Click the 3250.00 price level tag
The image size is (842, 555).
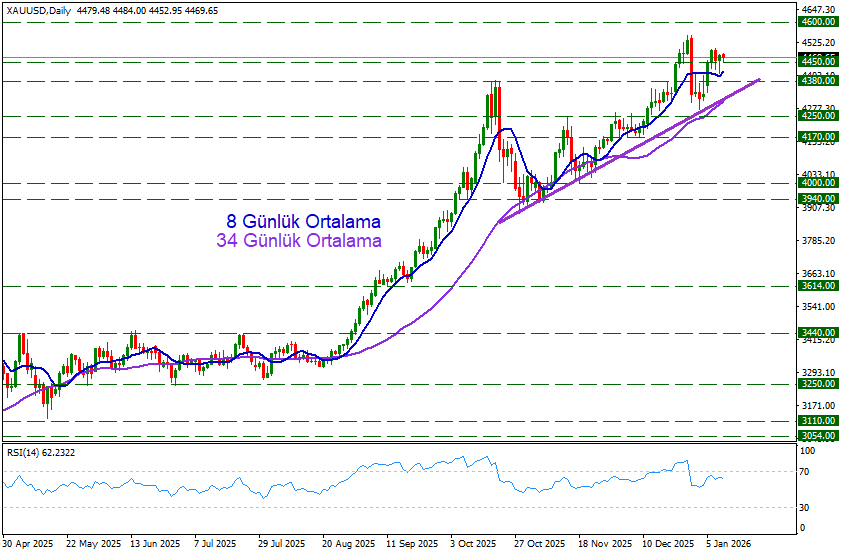click(x=817, y=384)
